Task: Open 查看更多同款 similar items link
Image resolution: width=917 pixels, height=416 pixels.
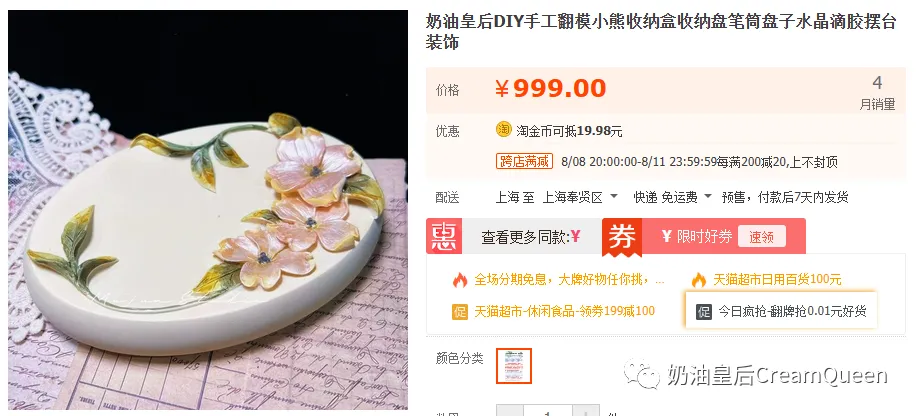Action: (531, 236)
